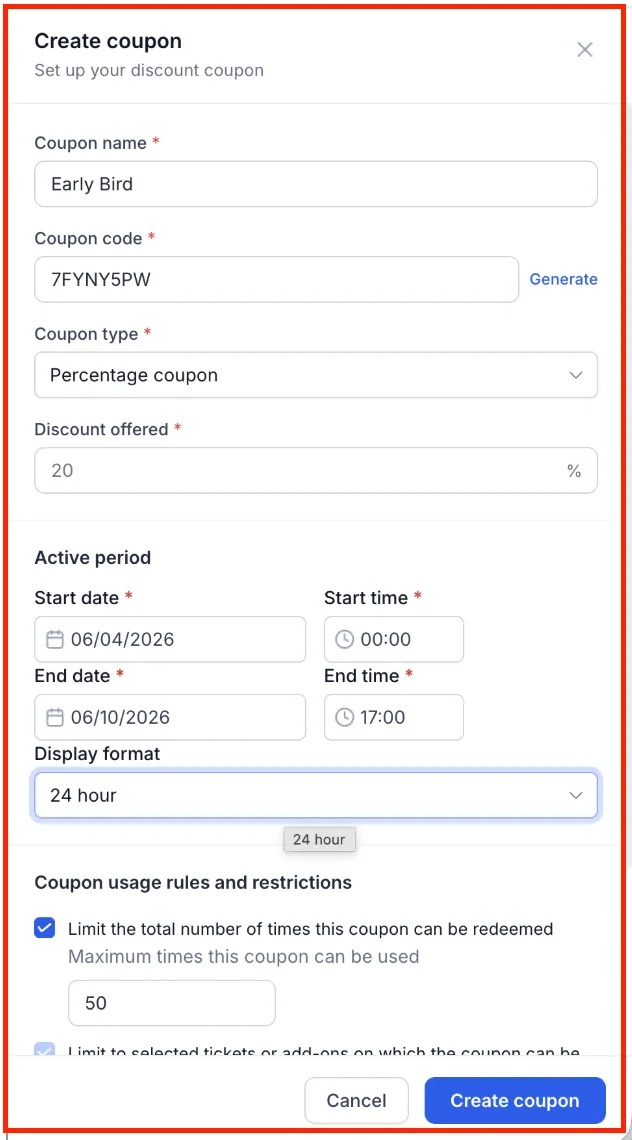The width and height of the screenshot is (632, 1140).
Task: Click the End time field showing 17:00
Action: pyautogui.click(x=394, y=718)
